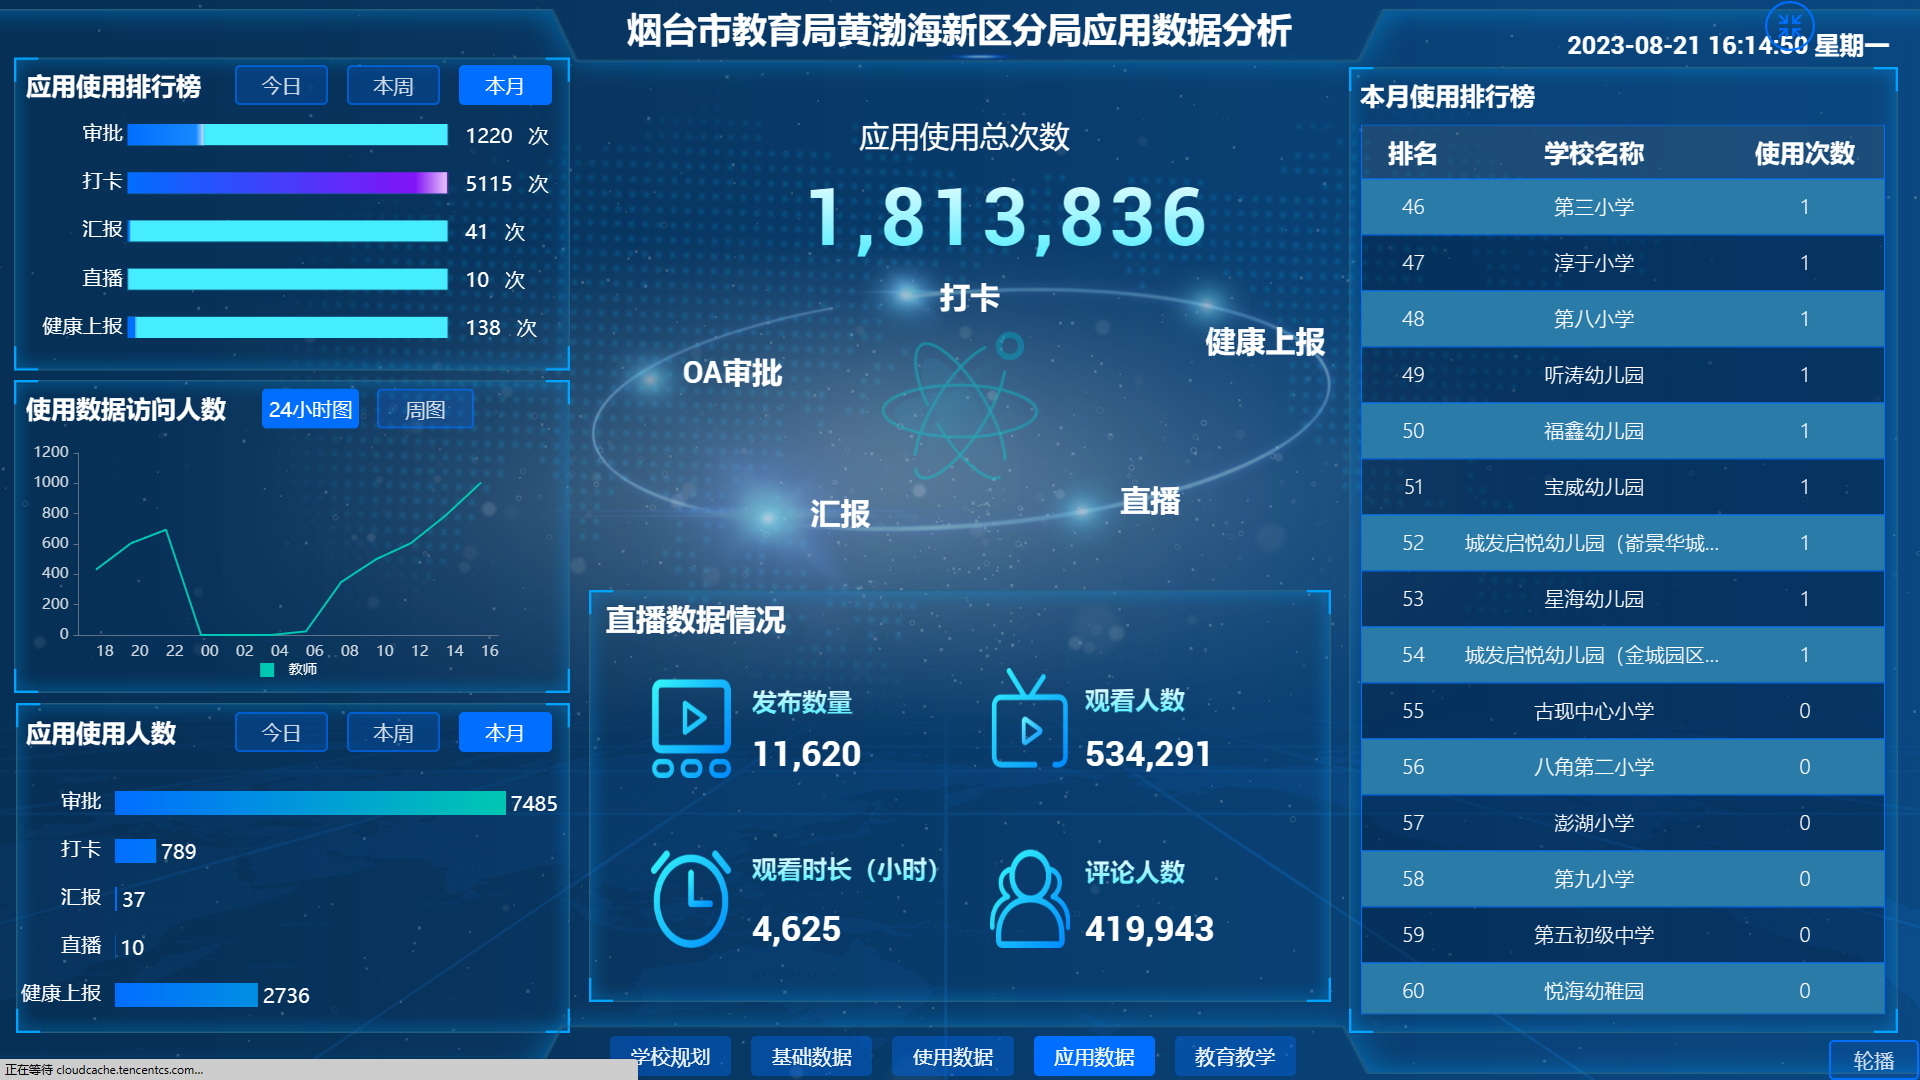Switch to 24小时图 view

pos(310,409)
